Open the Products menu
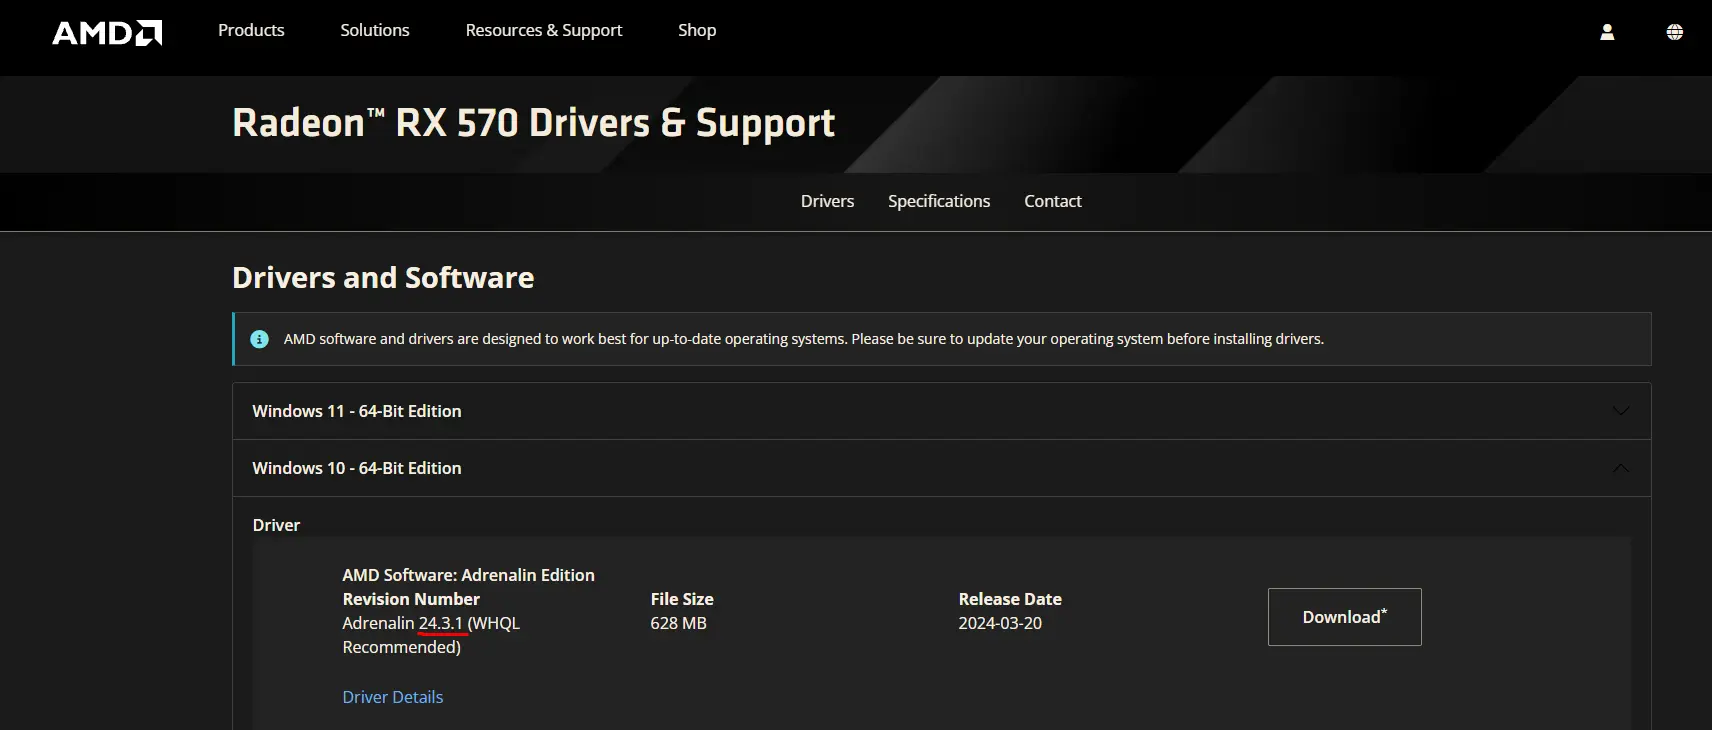This screenshot has height=730, width=1712. [251, 30]
